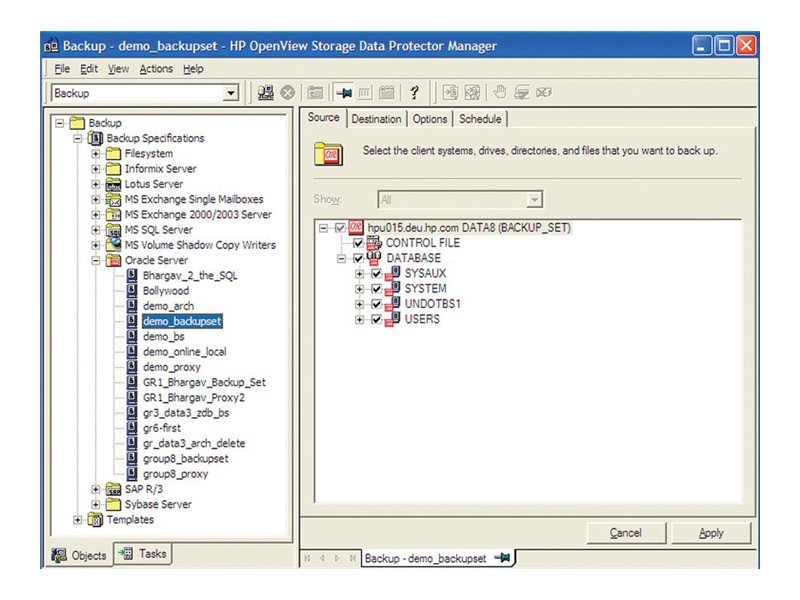This screenshot has height=600, width=800.
Task: Switch to the Destination tab
Action: point(377,118)
